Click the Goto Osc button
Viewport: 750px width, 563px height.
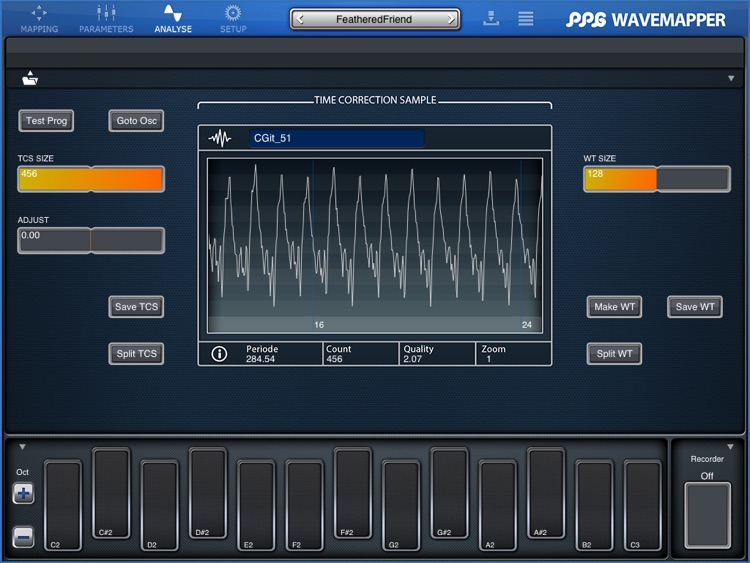[136, 121]
